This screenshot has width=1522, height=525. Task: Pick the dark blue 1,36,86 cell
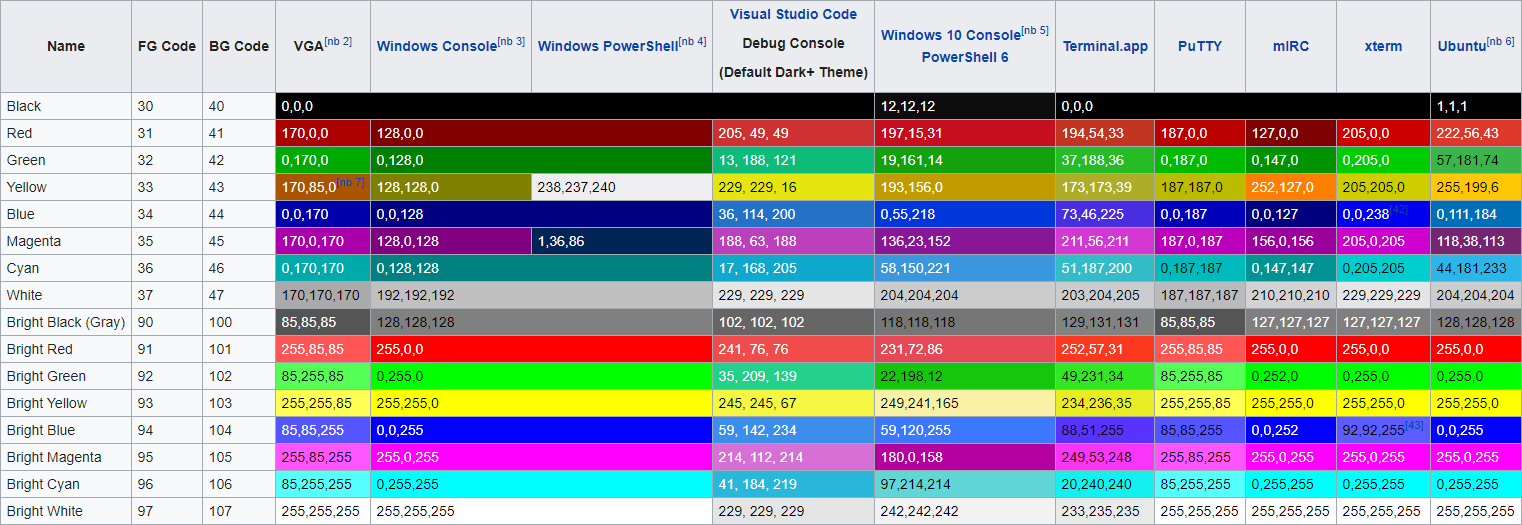point(622,241)
